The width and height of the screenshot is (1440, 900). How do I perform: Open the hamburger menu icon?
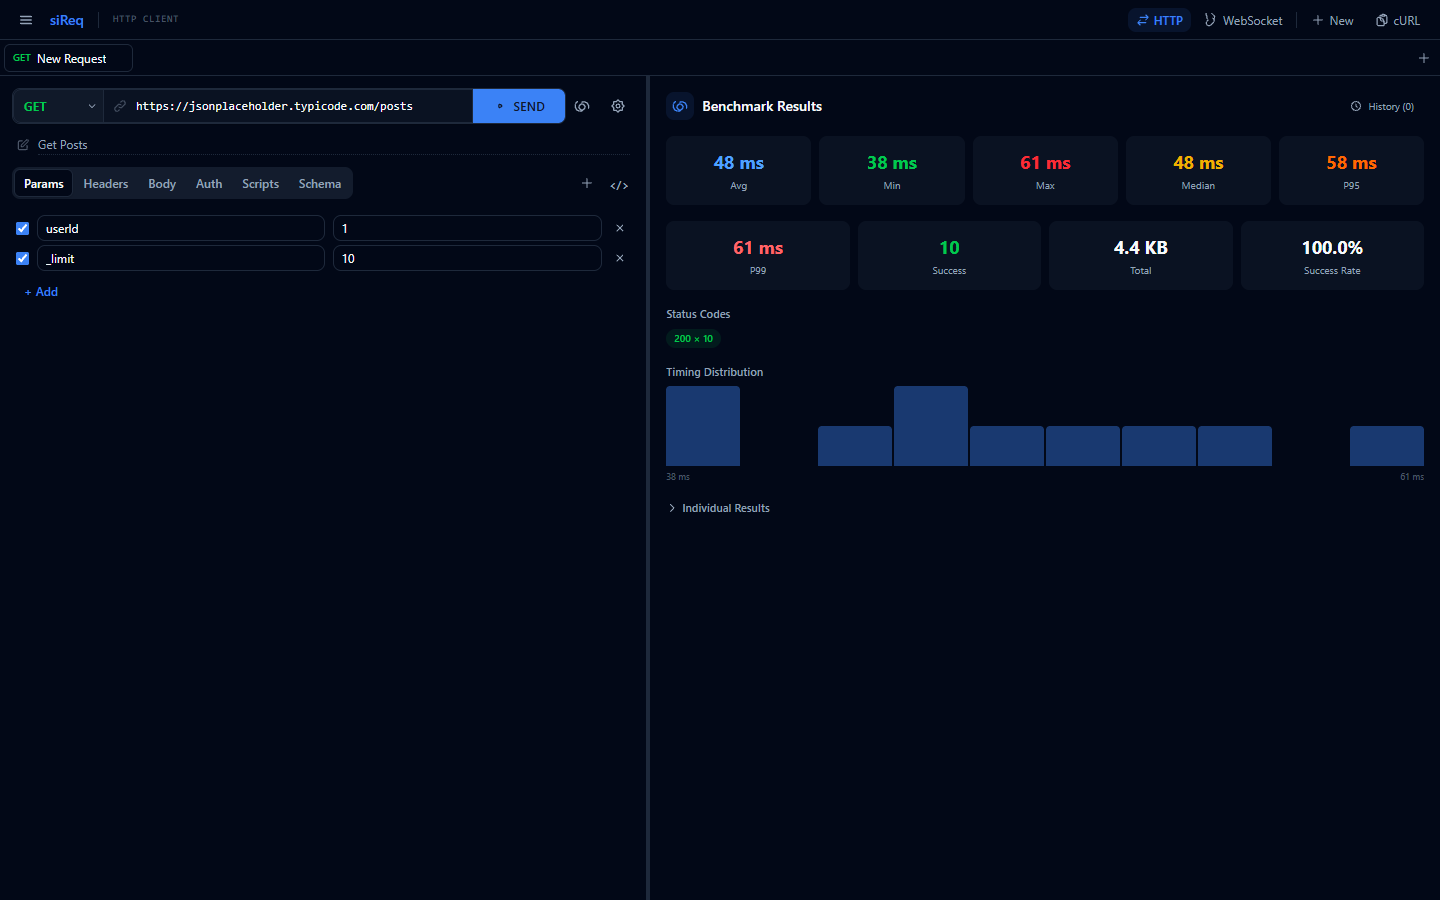pyautogui.click(x=26, y=20)
